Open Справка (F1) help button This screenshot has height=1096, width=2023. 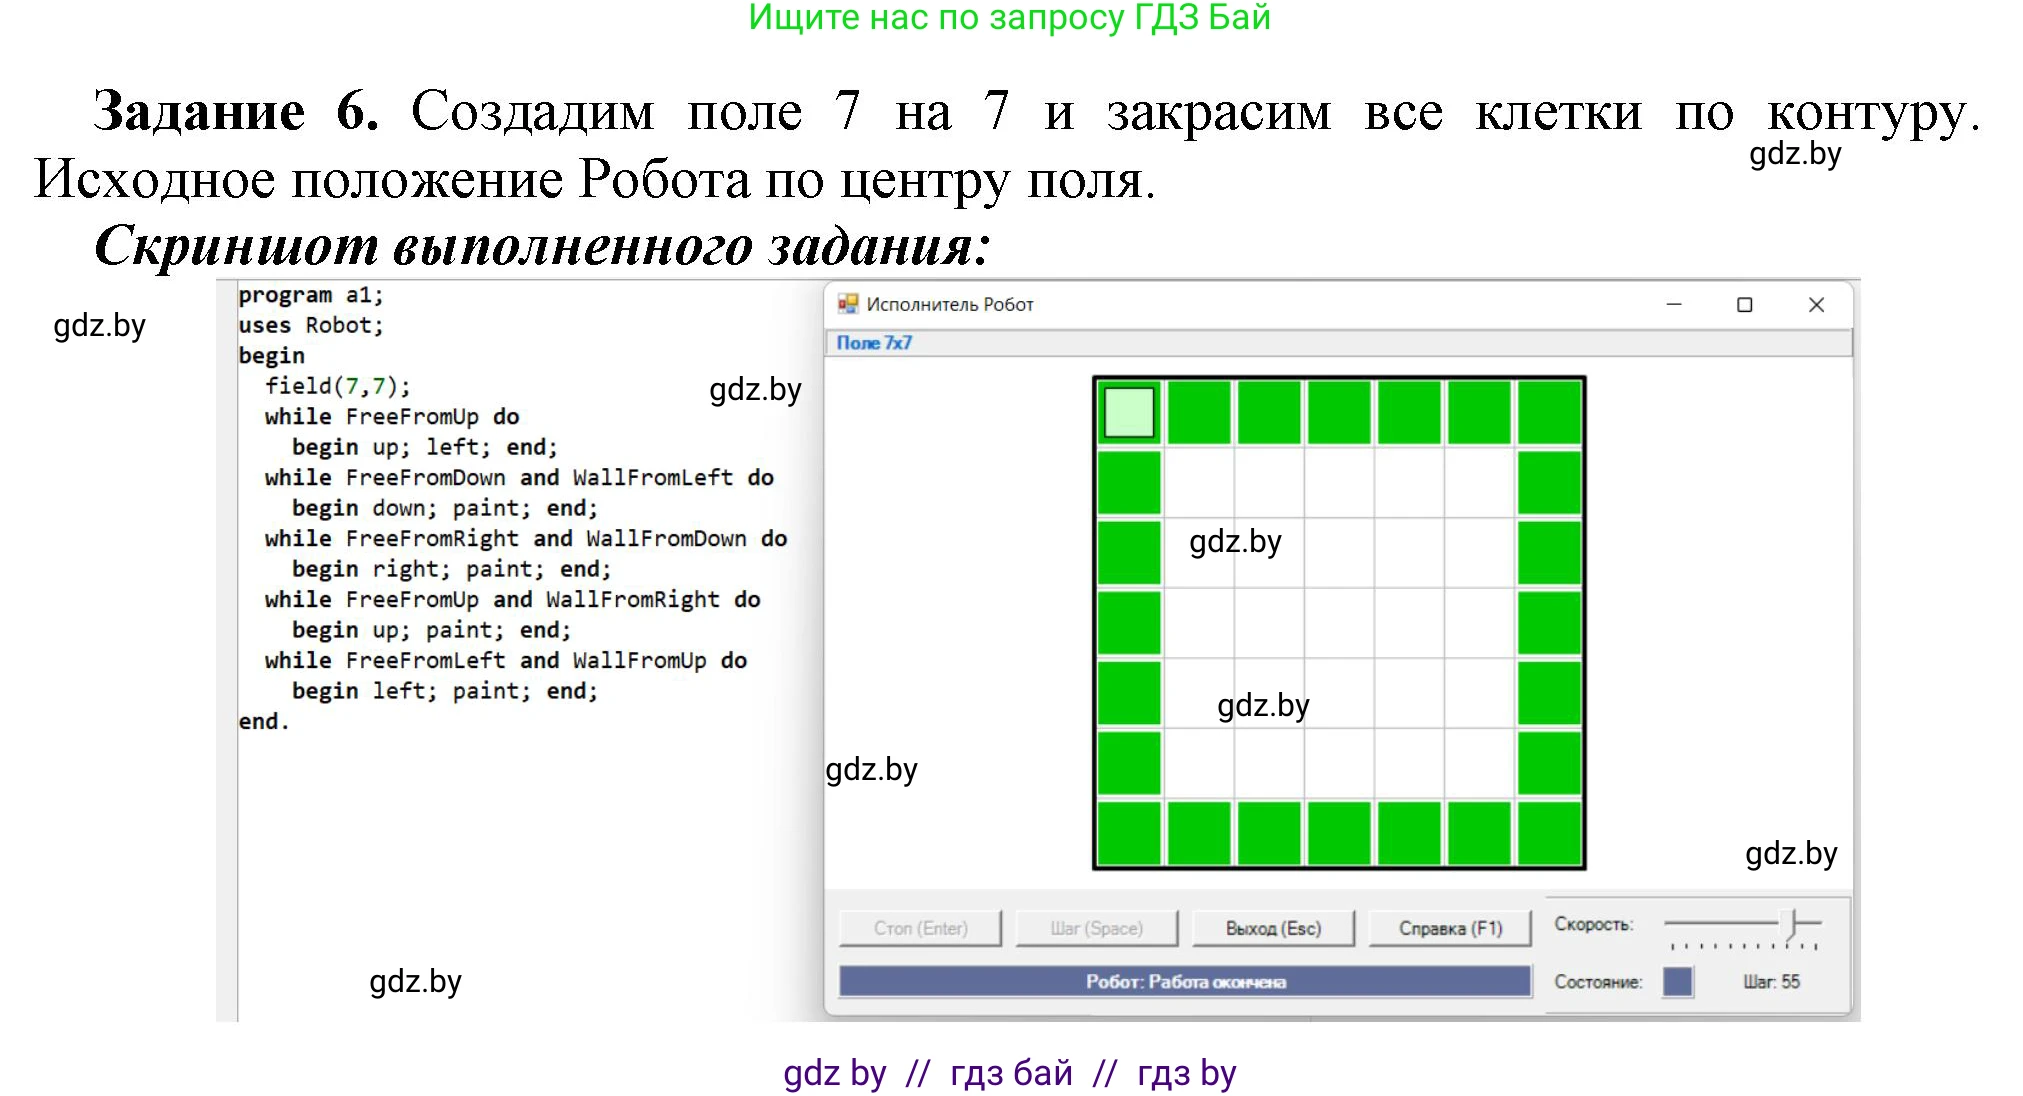tap(1450, 928)
